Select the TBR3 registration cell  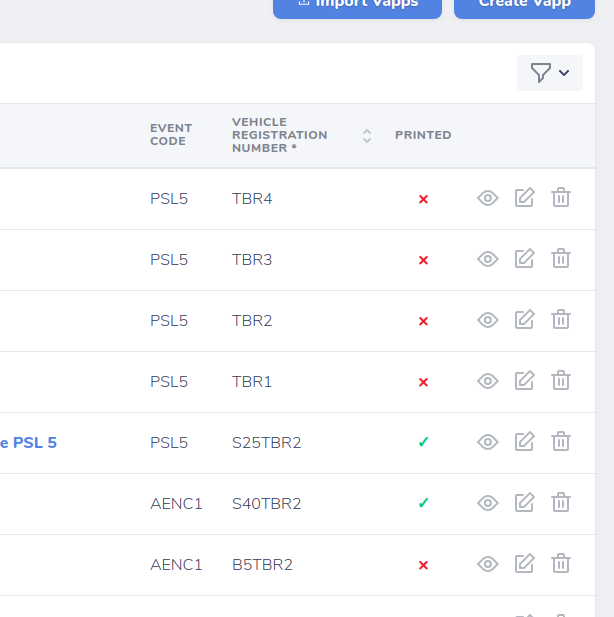tap(252, 260)
